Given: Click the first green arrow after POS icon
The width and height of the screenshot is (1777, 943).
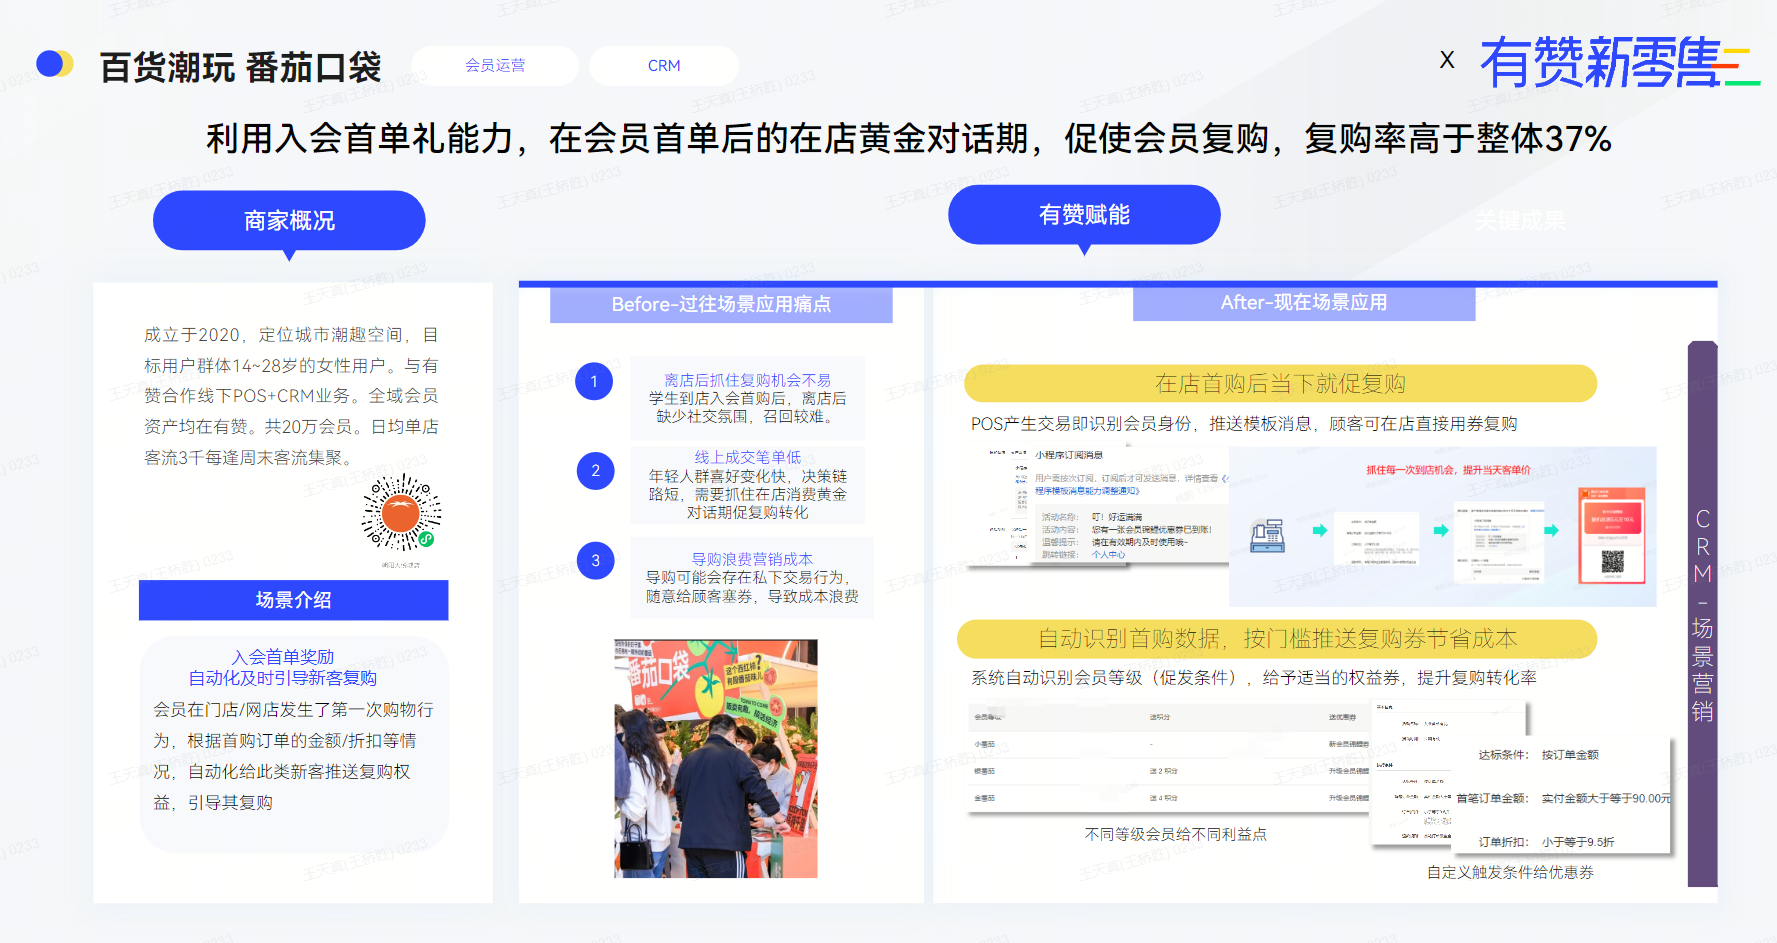Looking at the screenshot, I should click(x=1320, y=530).
